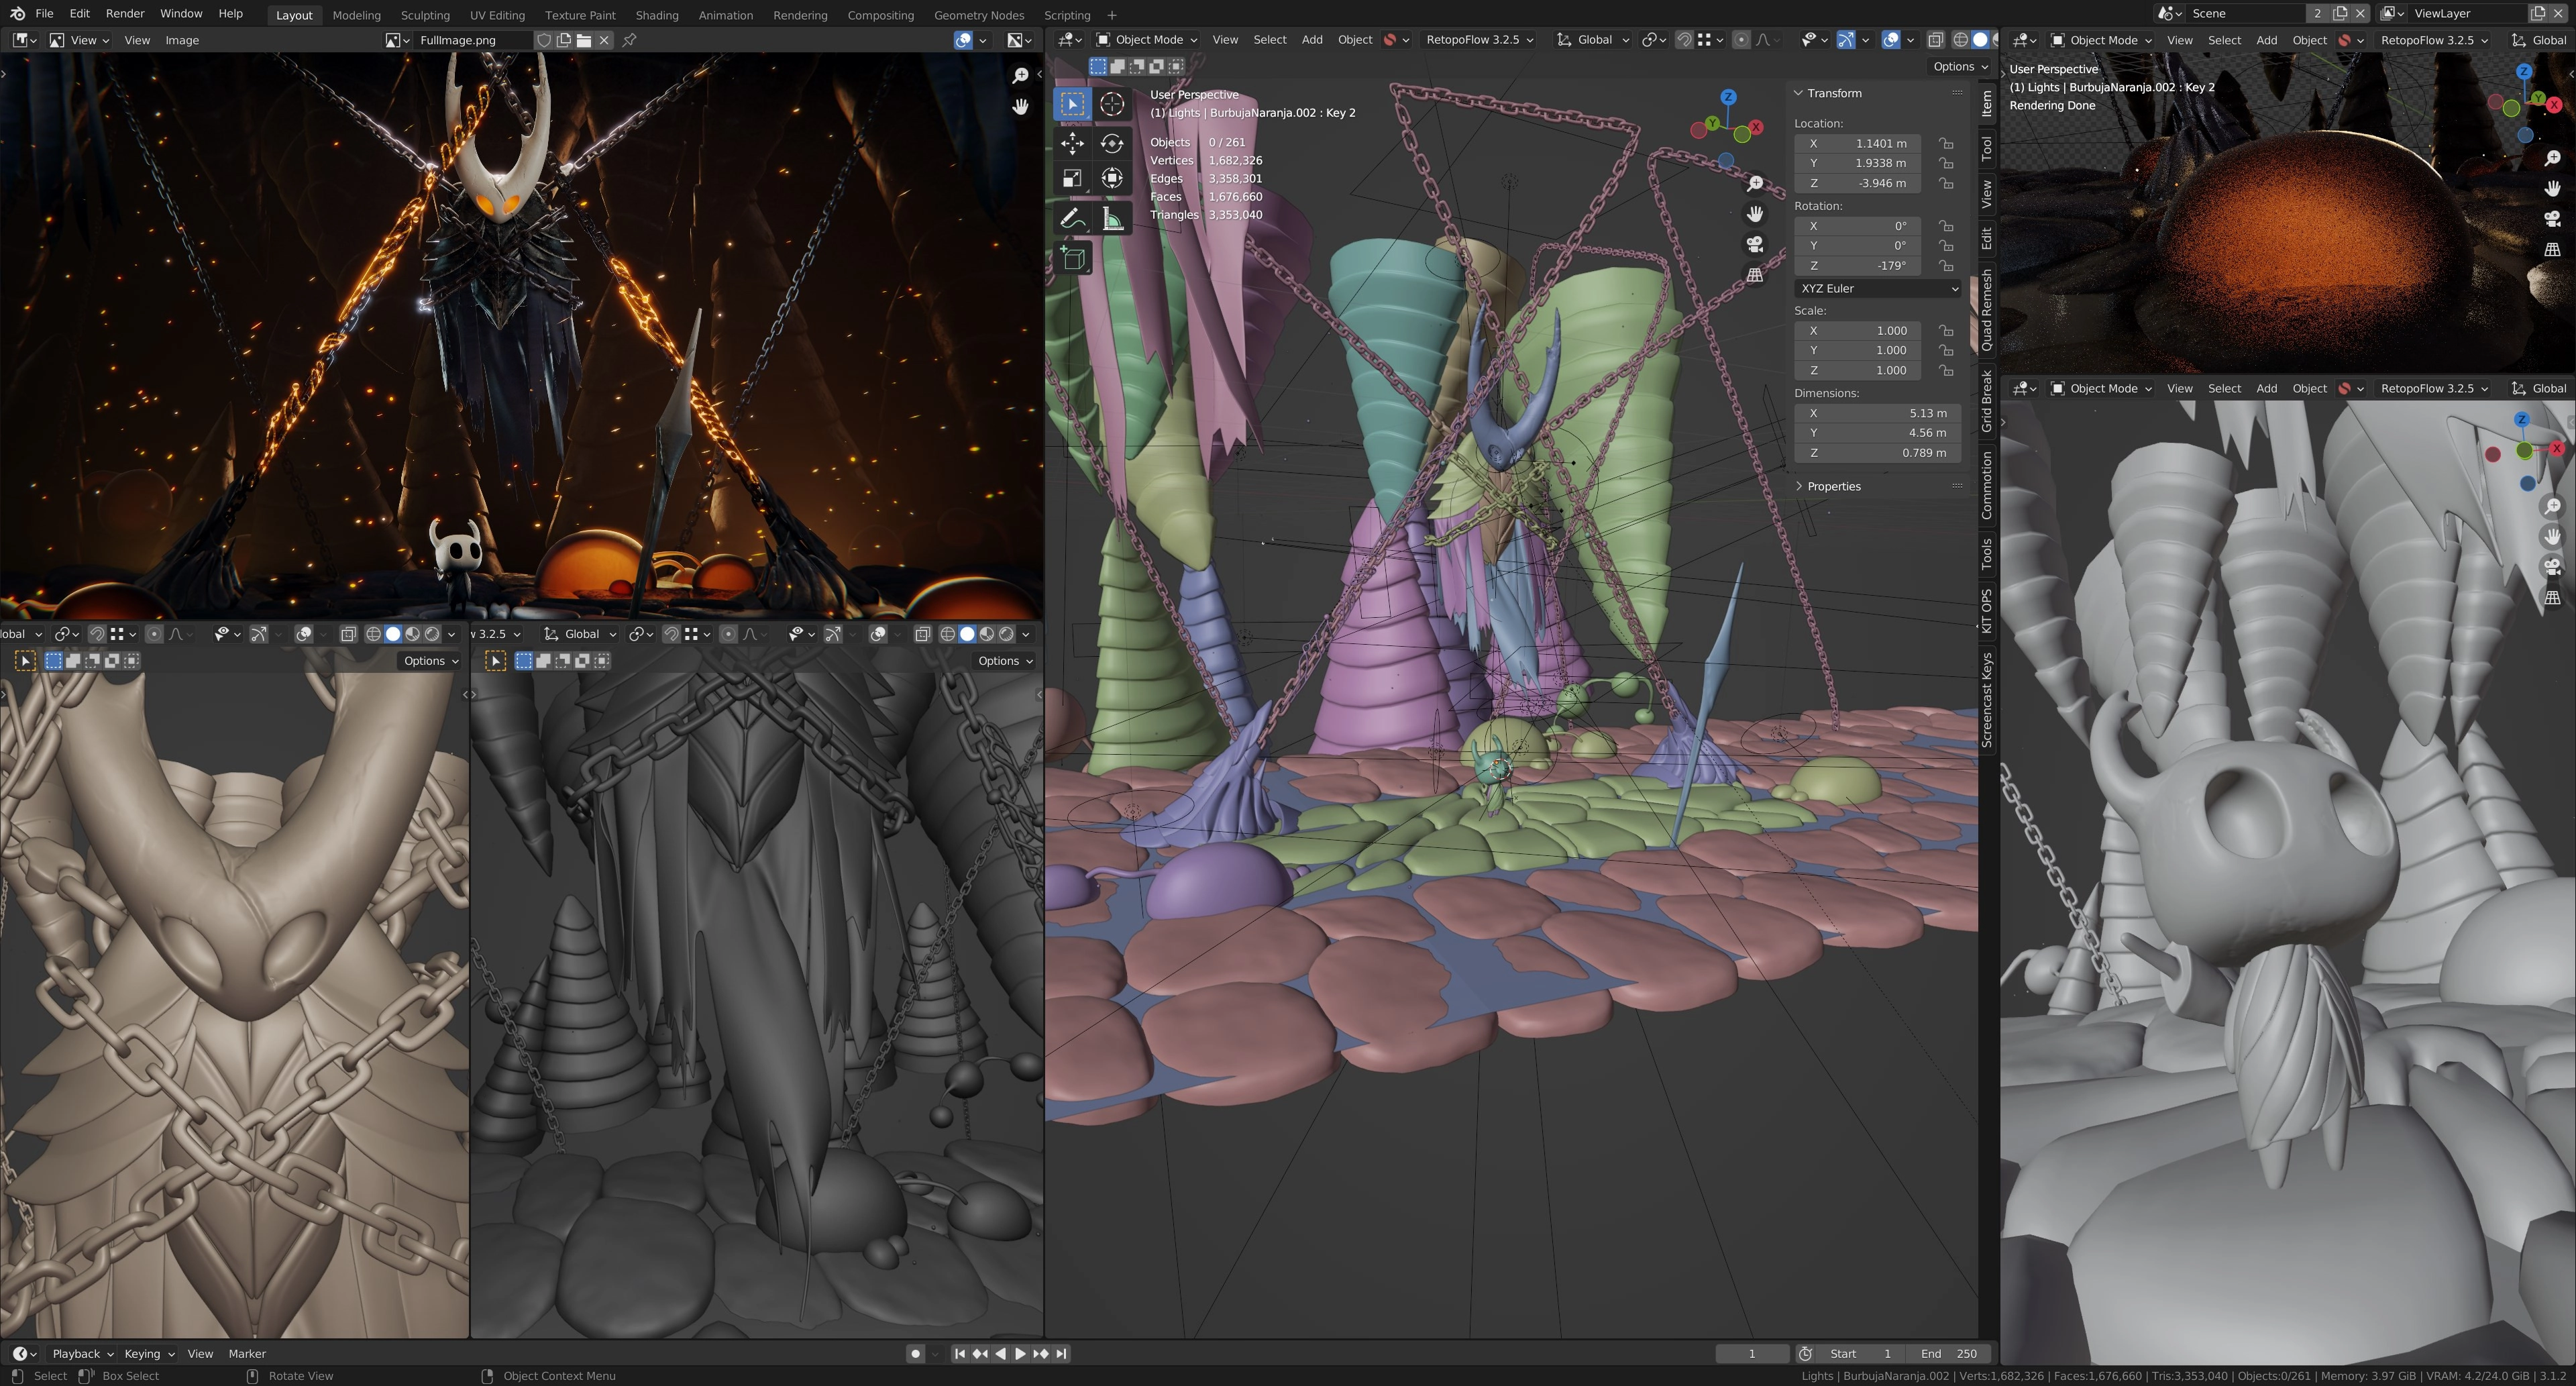2576x1386 pixels.
Task: Select the Rotate tool in toolbar
Action: 1111,143
